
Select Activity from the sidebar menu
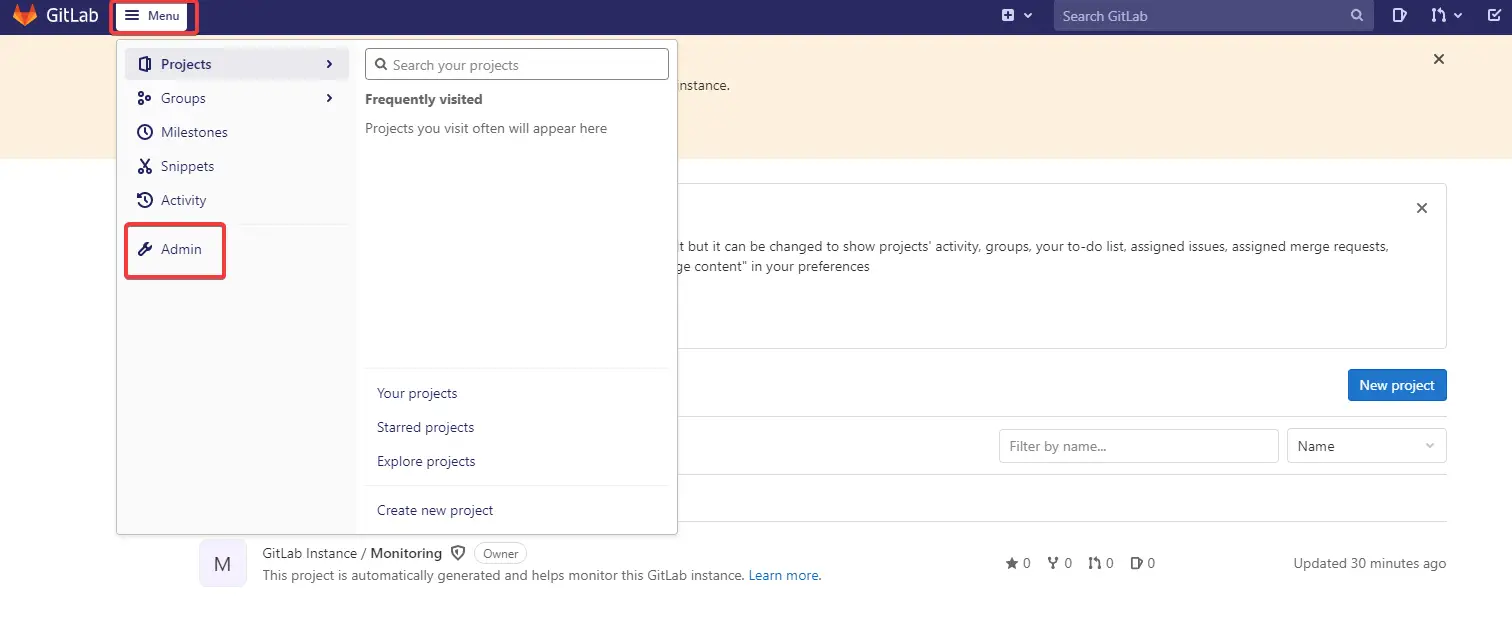[x=185, y=200]
